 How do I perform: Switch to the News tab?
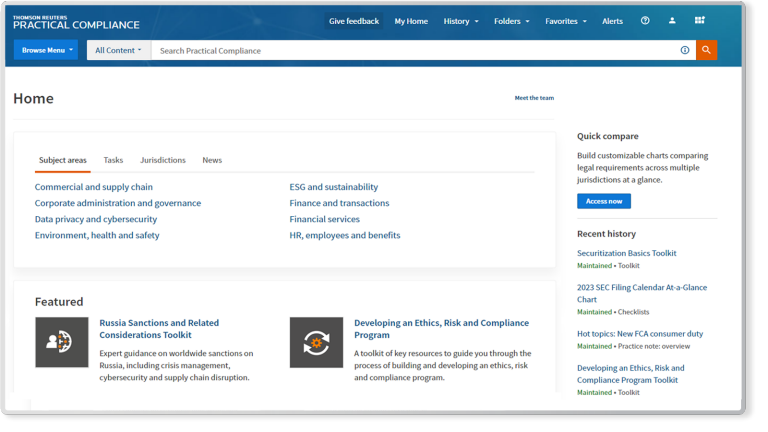point(212,160)
